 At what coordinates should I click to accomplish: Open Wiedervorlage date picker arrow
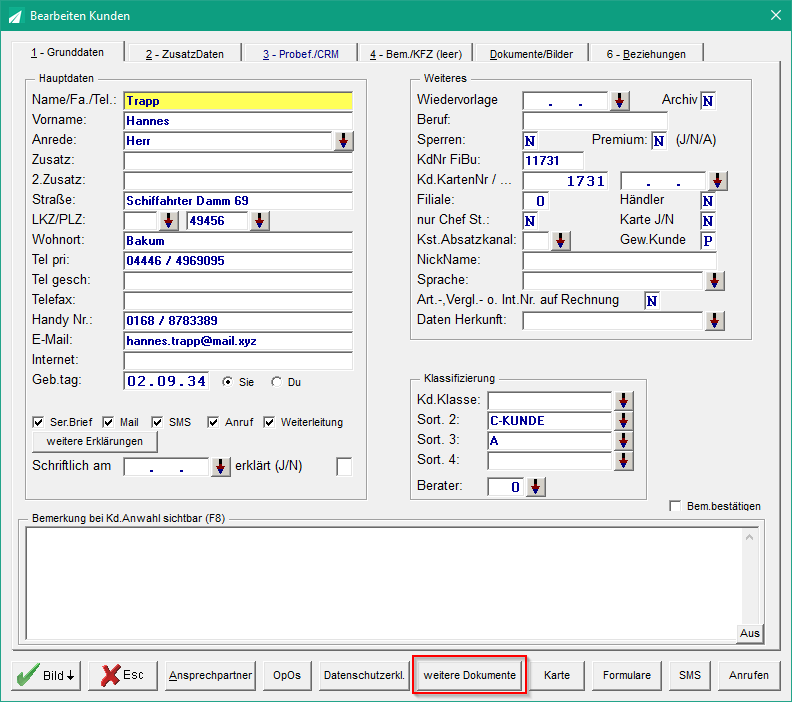620,101
